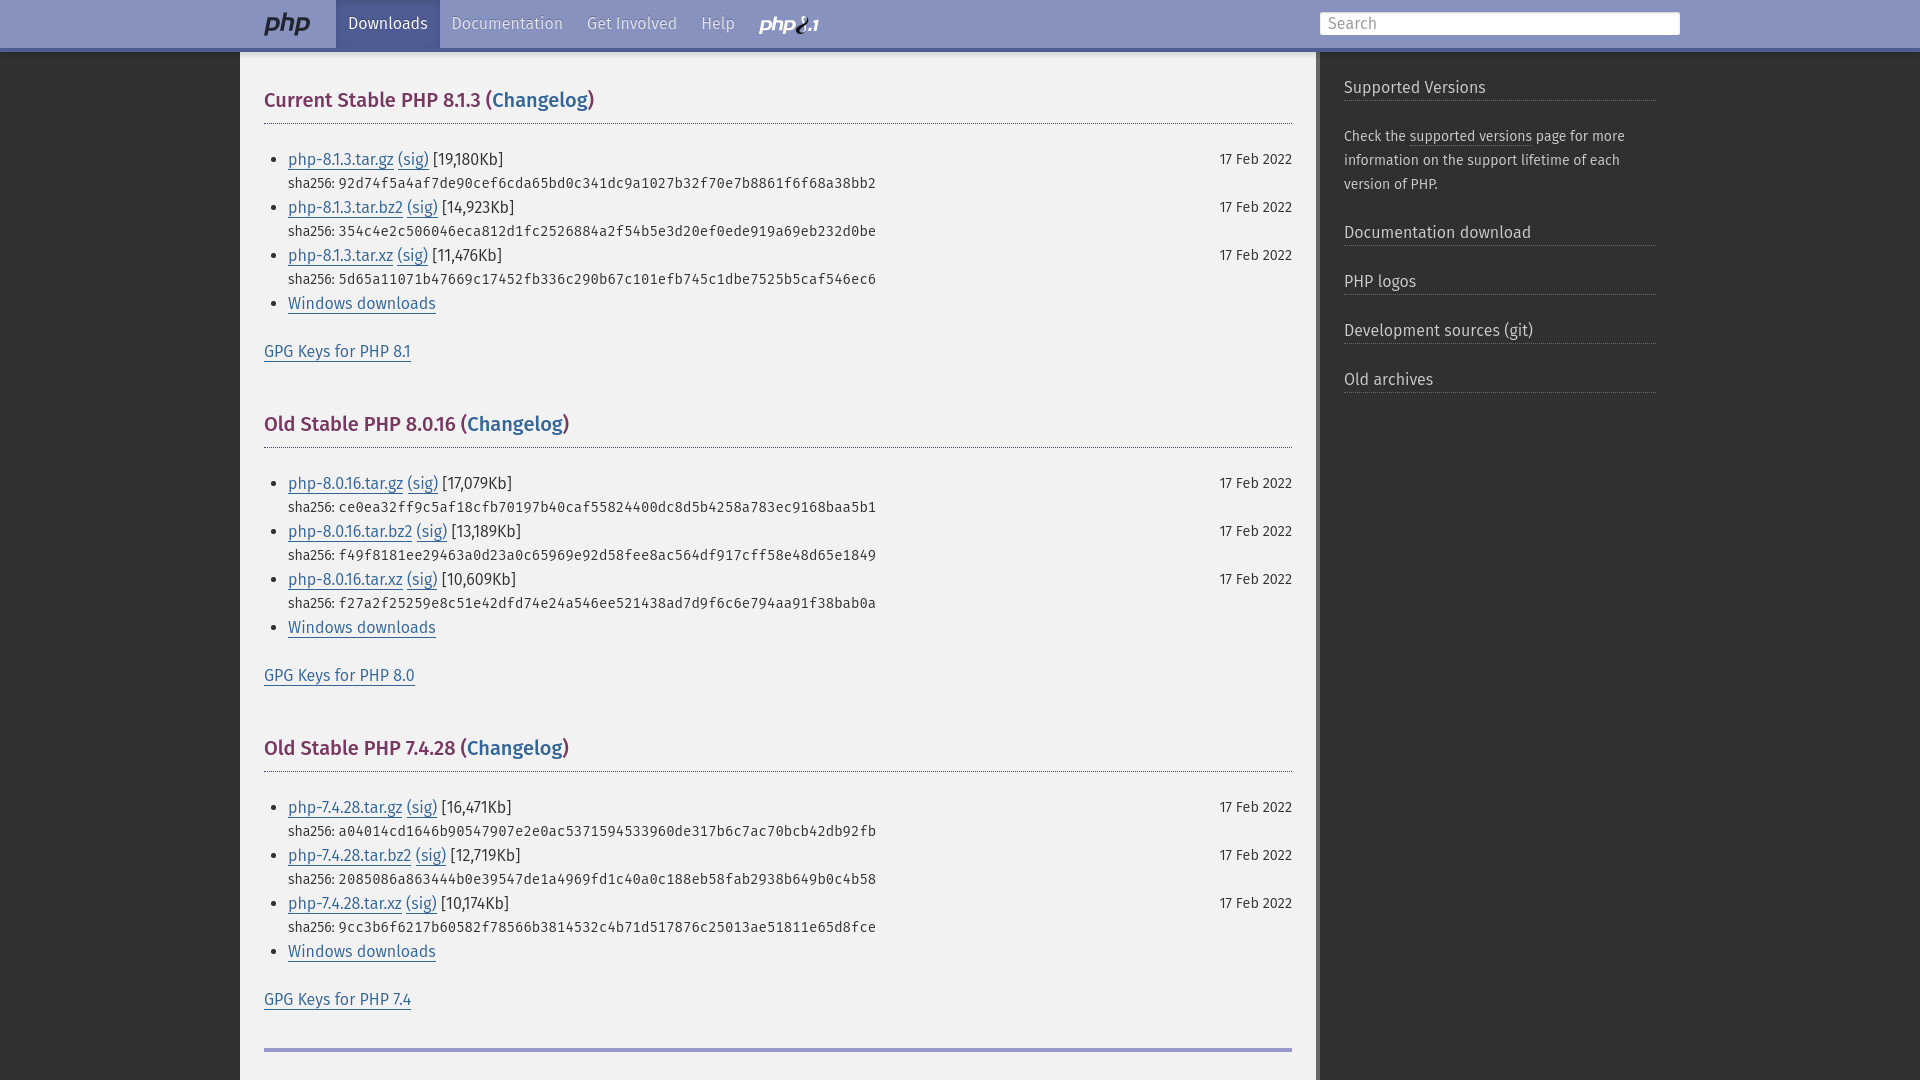Open the Get Involved nav menu
Image resolution: width=1920 pixels, height=1080 pixels.
pyautogui.click(x=632, y=24)
